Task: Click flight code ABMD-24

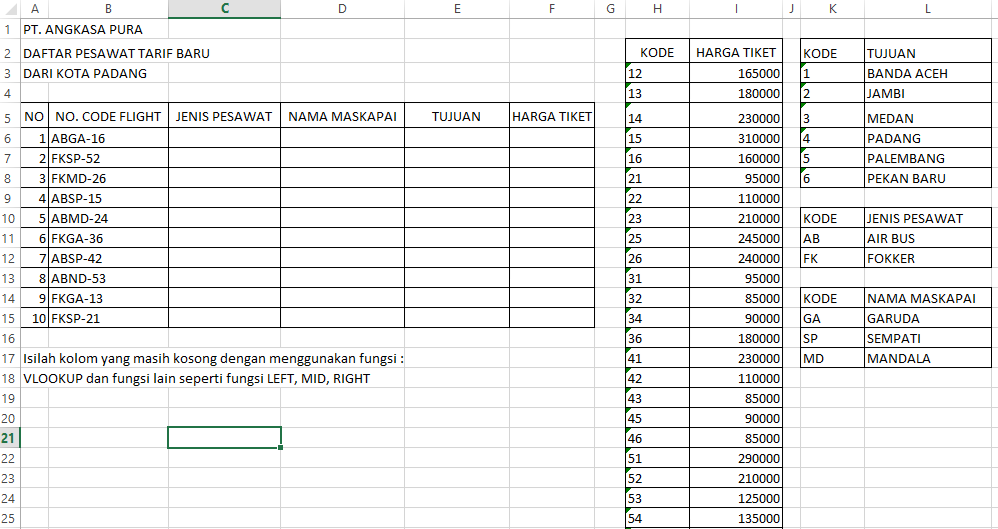Action: pos(108,218)
